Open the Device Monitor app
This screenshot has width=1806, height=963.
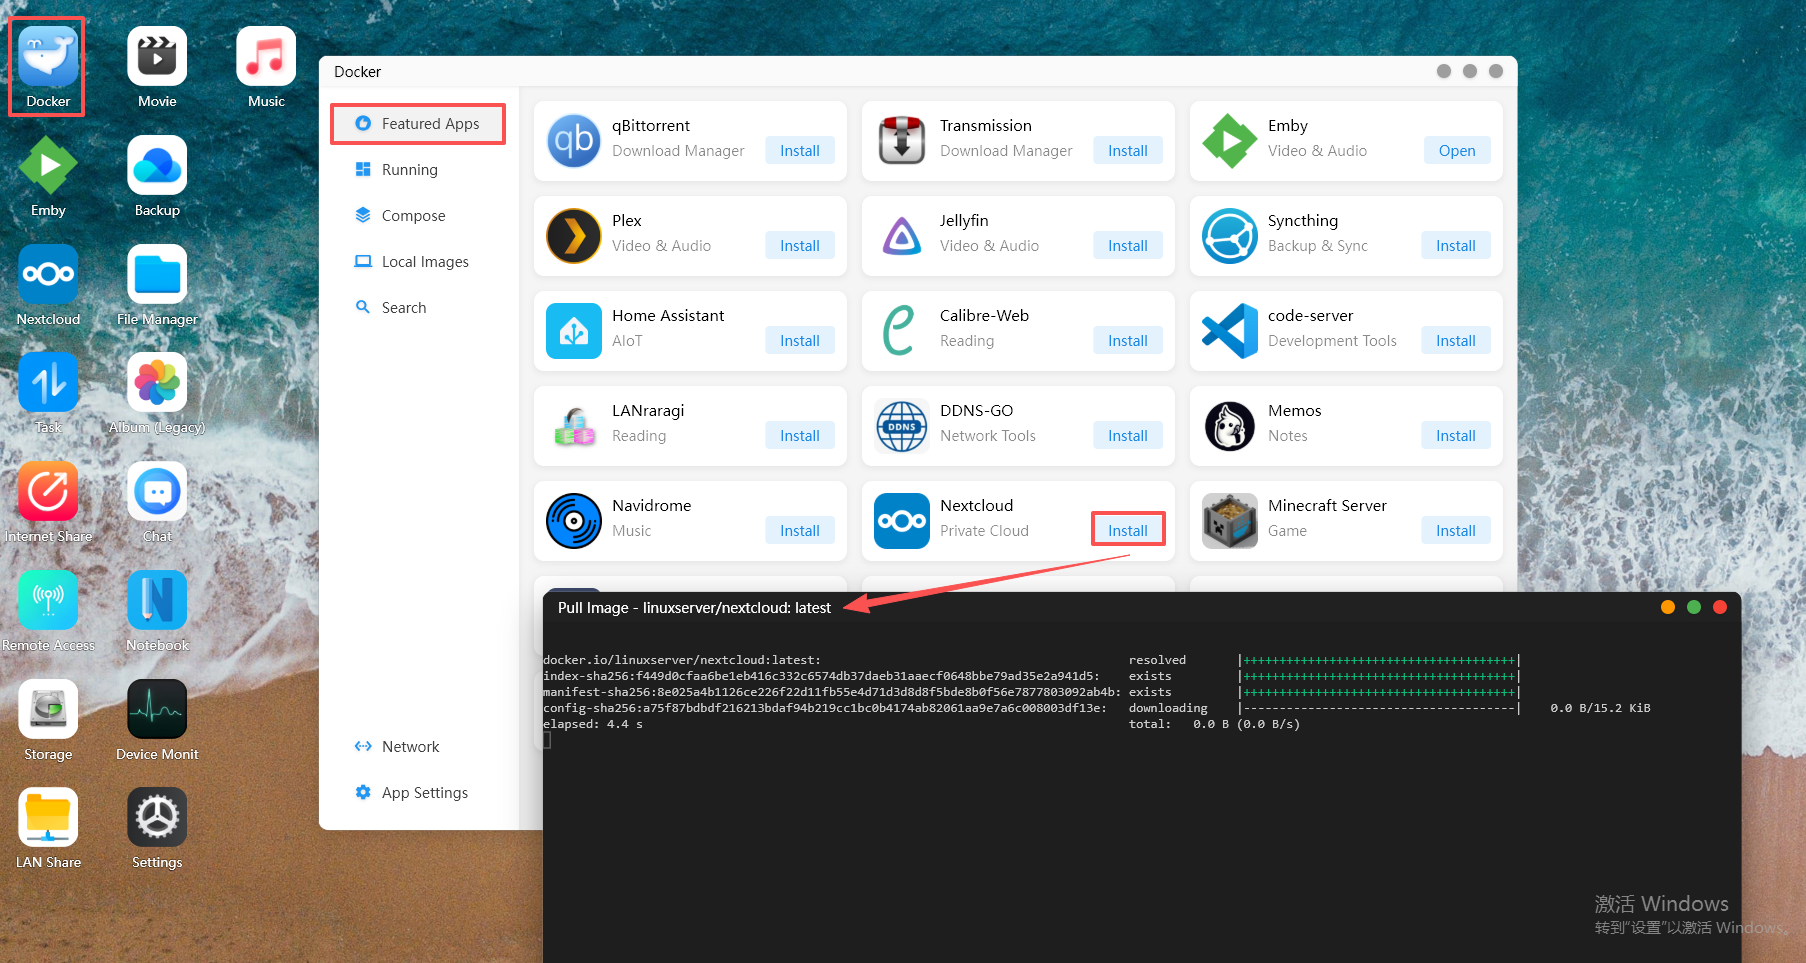tap(157, 709)
